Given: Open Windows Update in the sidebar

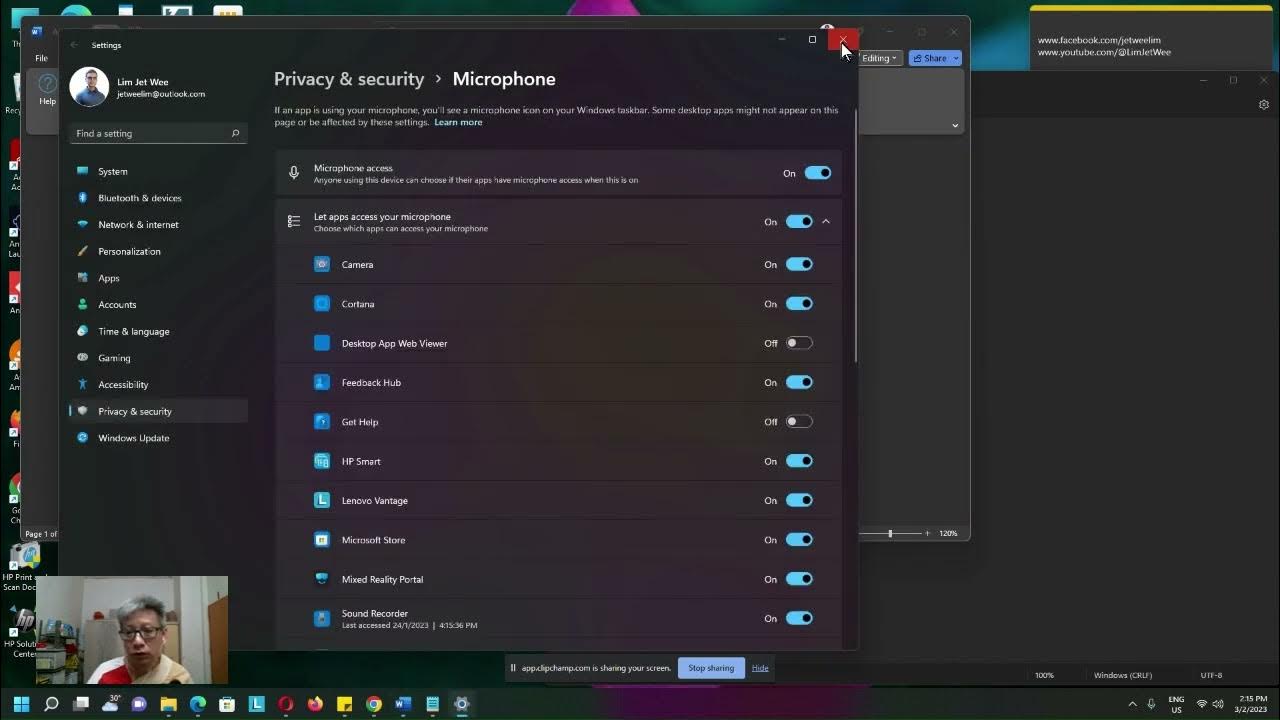Looking at the screenshot, I should coord(158,438).
